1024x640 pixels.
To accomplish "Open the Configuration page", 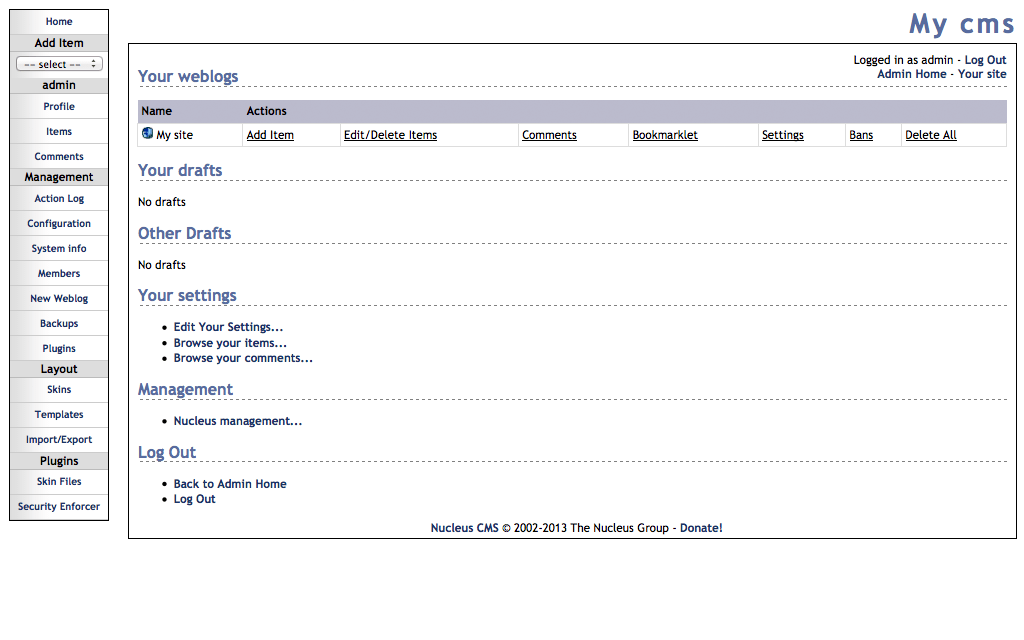I will (x=58, y=223).
